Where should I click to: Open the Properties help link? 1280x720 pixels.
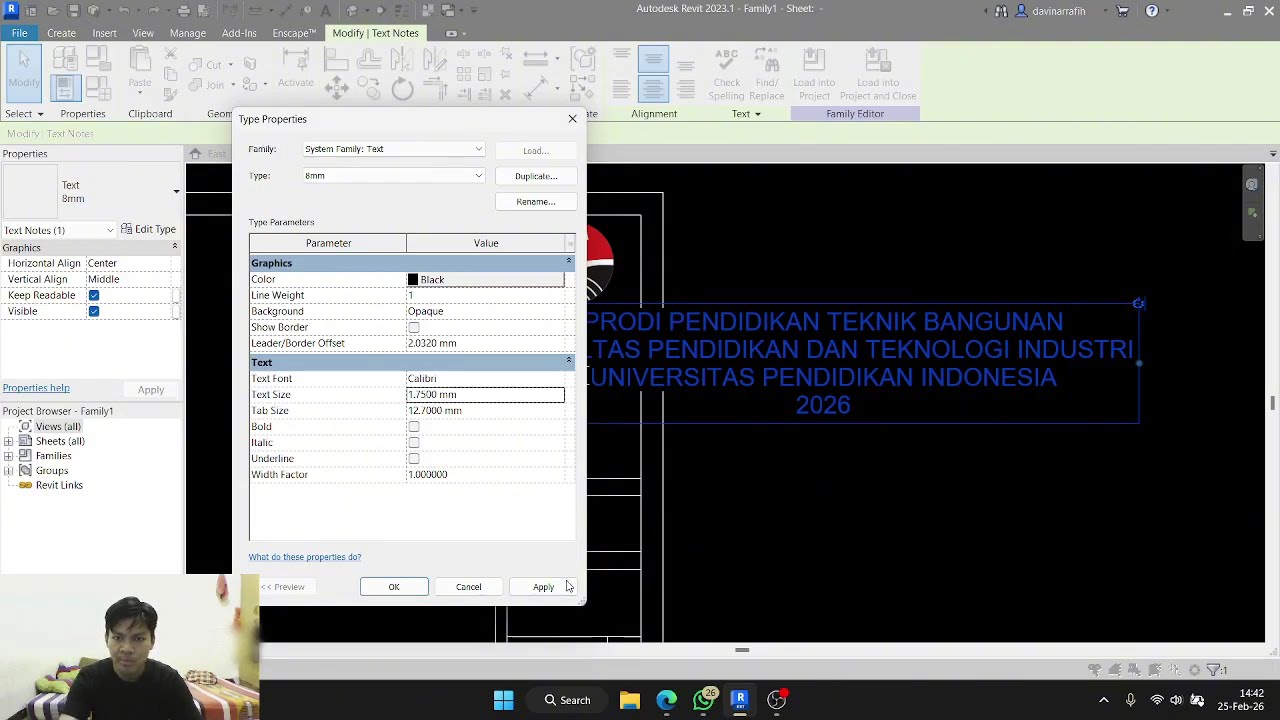click(36, 388)
